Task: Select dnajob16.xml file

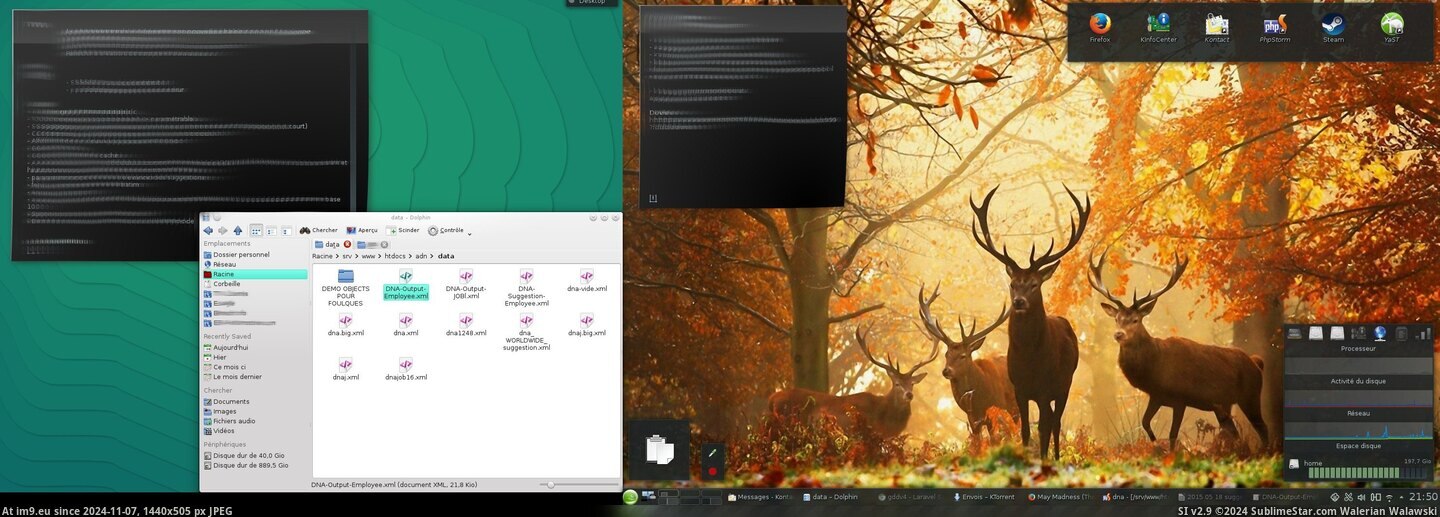Action: click(406, 369)
